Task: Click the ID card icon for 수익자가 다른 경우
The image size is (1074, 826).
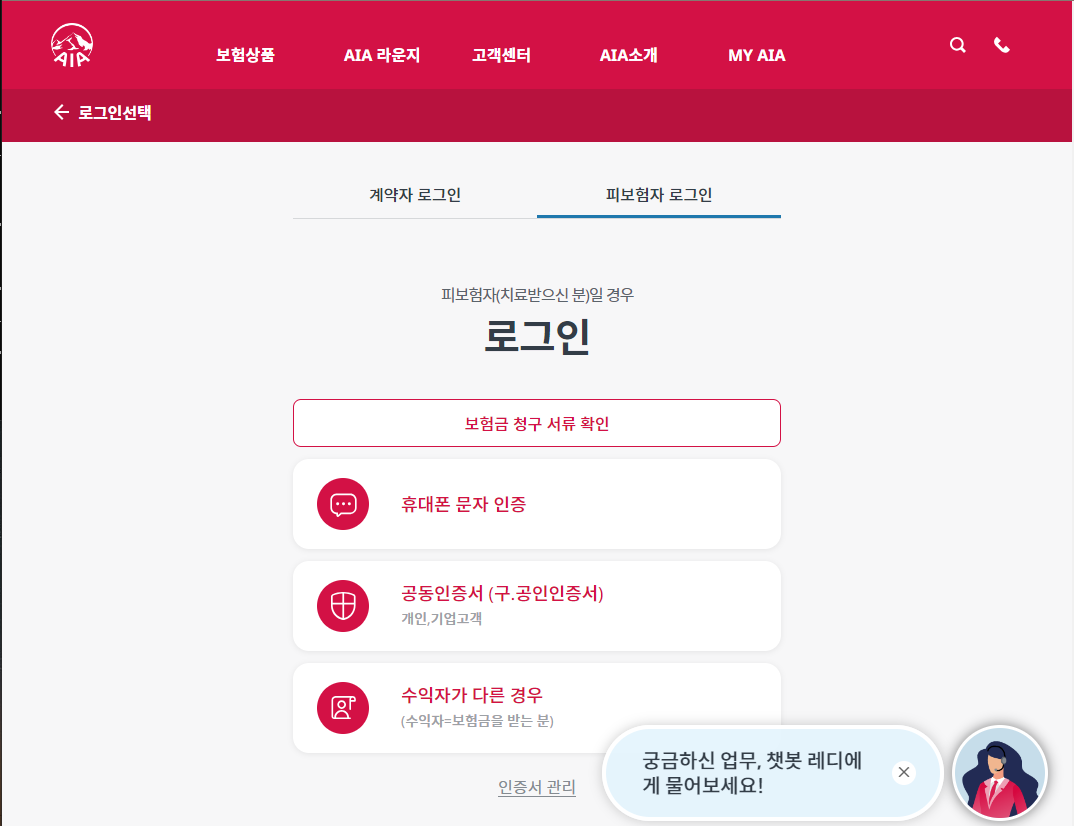Action: click(x=343, y=707)
